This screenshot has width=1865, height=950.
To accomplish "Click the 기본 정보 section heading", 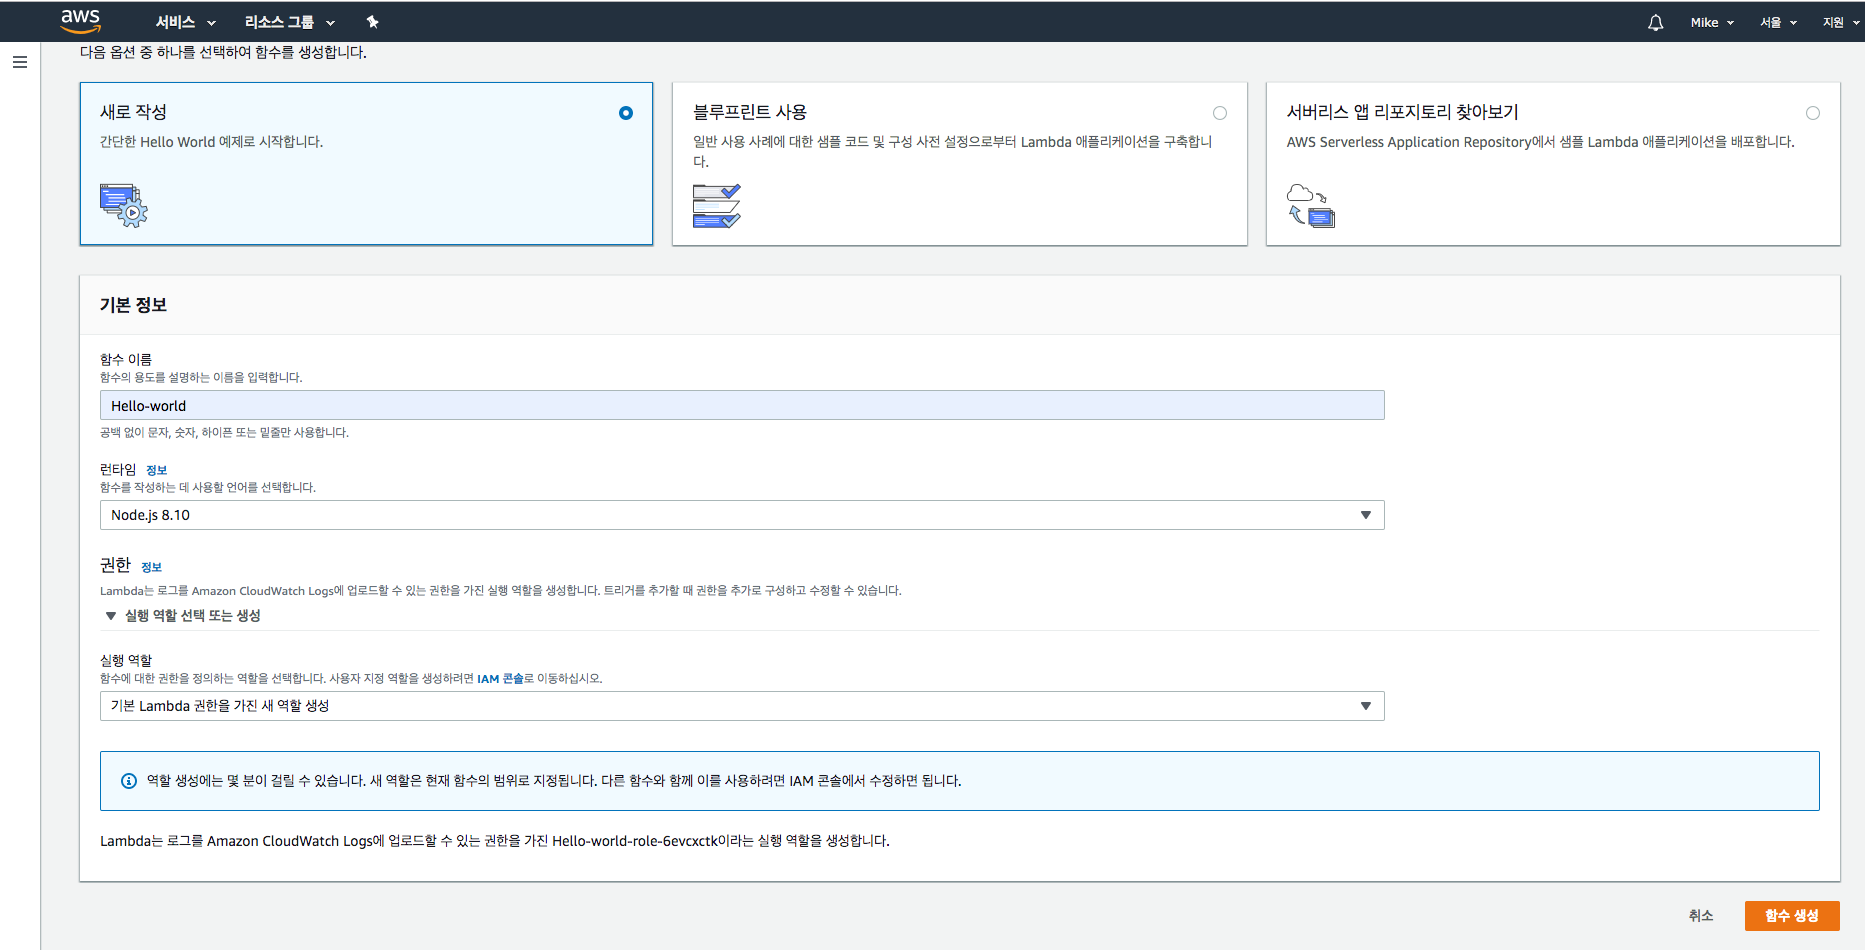I will [133, 305].
